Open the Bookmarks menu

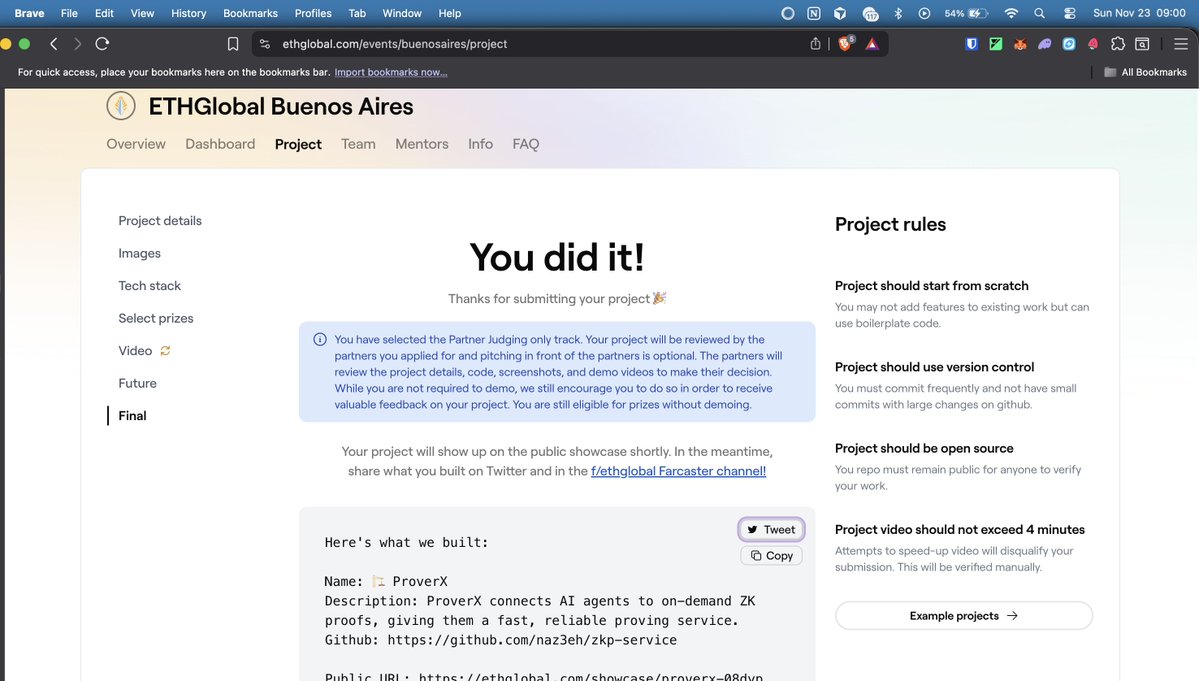(250, 13)
